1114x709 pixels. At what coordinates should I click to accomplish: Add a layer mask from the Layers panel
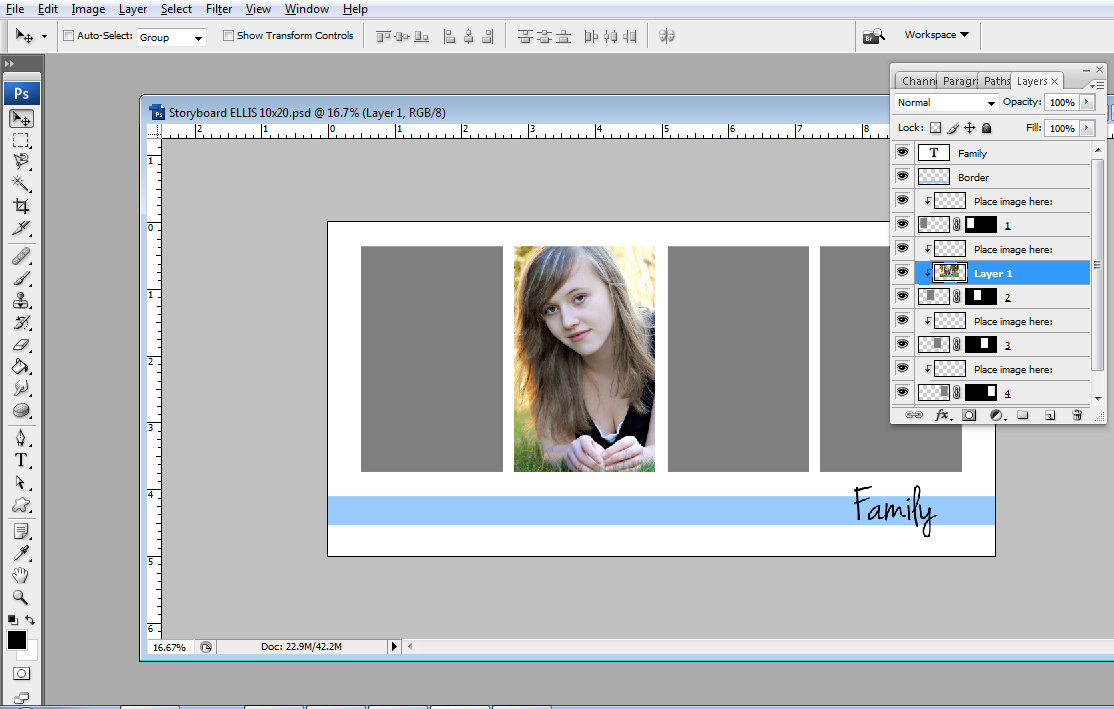tap(968, 414)
